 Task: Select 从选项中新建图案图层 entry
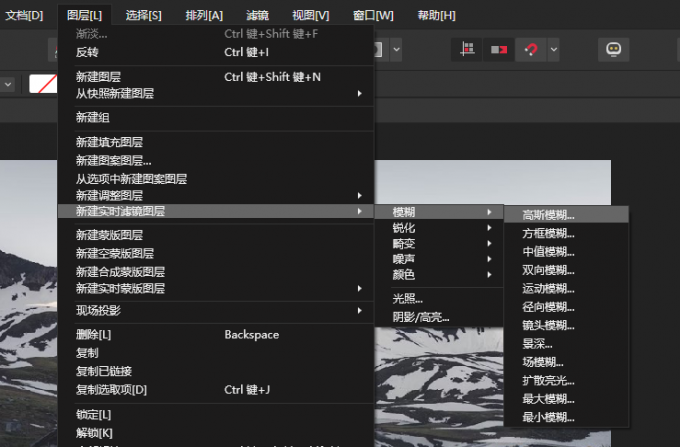pos(216,179)
